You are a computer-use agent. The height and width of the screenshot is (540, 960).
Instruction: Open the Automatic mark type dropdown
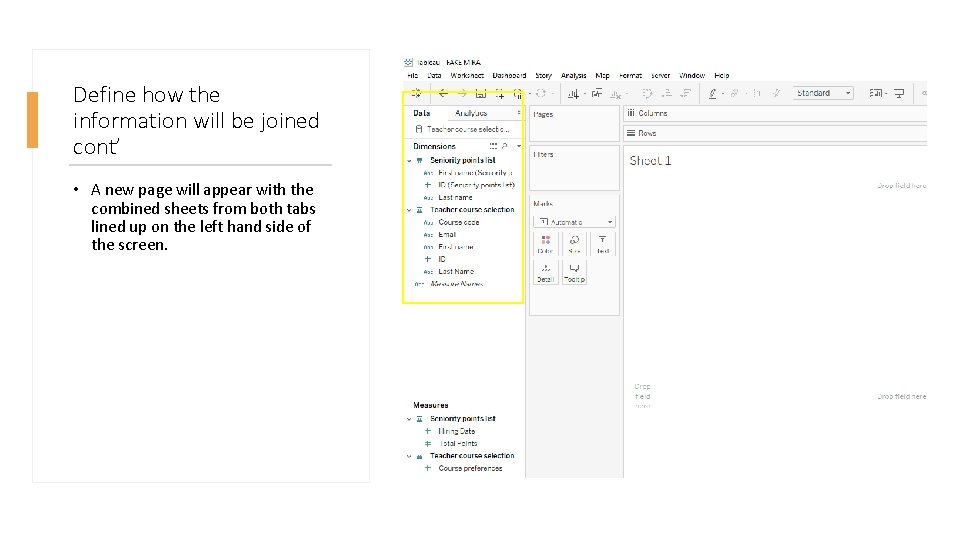coord(574,222)
